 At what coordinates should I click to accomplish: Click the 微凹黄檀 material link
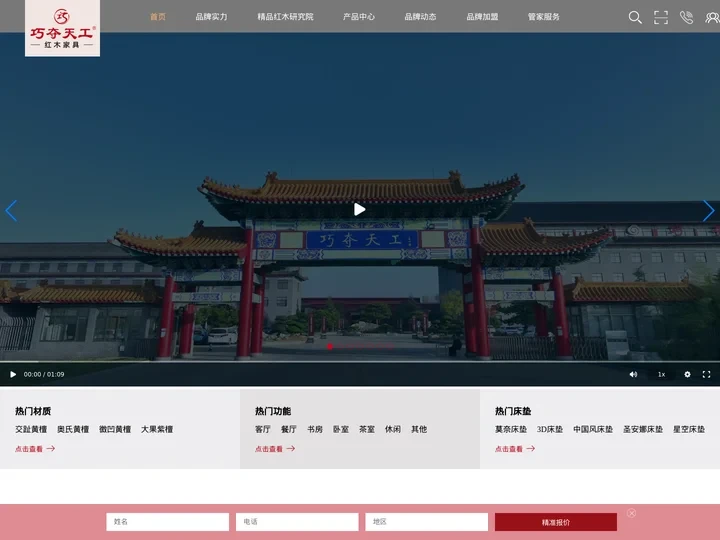tap(115, 429)
